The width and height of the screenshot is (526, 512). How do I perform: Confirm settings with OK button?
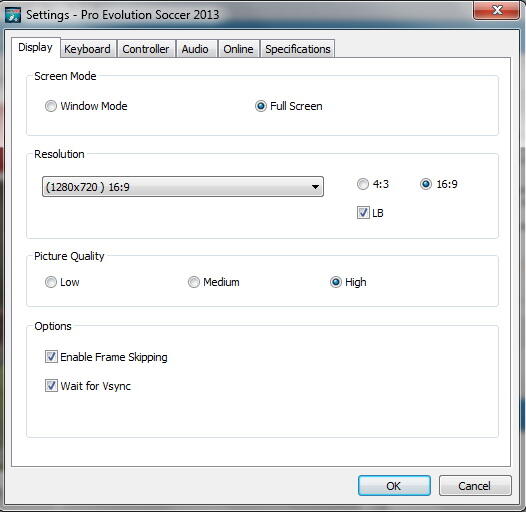pos(394,485)
